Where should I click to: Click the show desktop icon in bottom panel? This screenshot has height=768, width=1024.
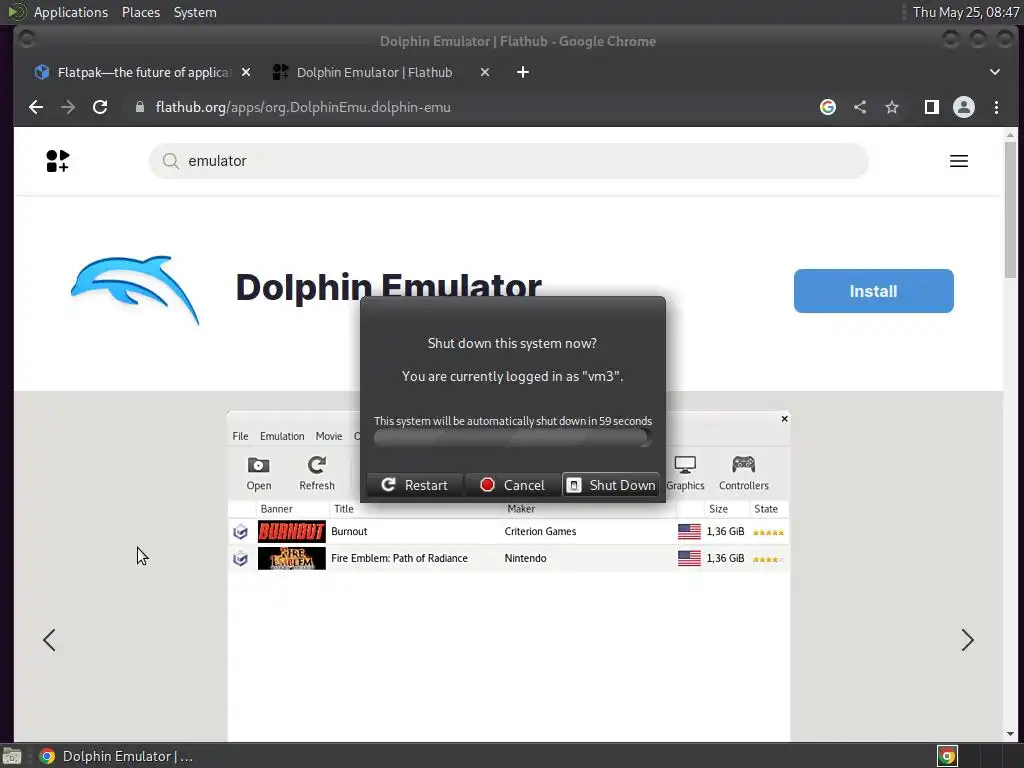tap(12, 756)
